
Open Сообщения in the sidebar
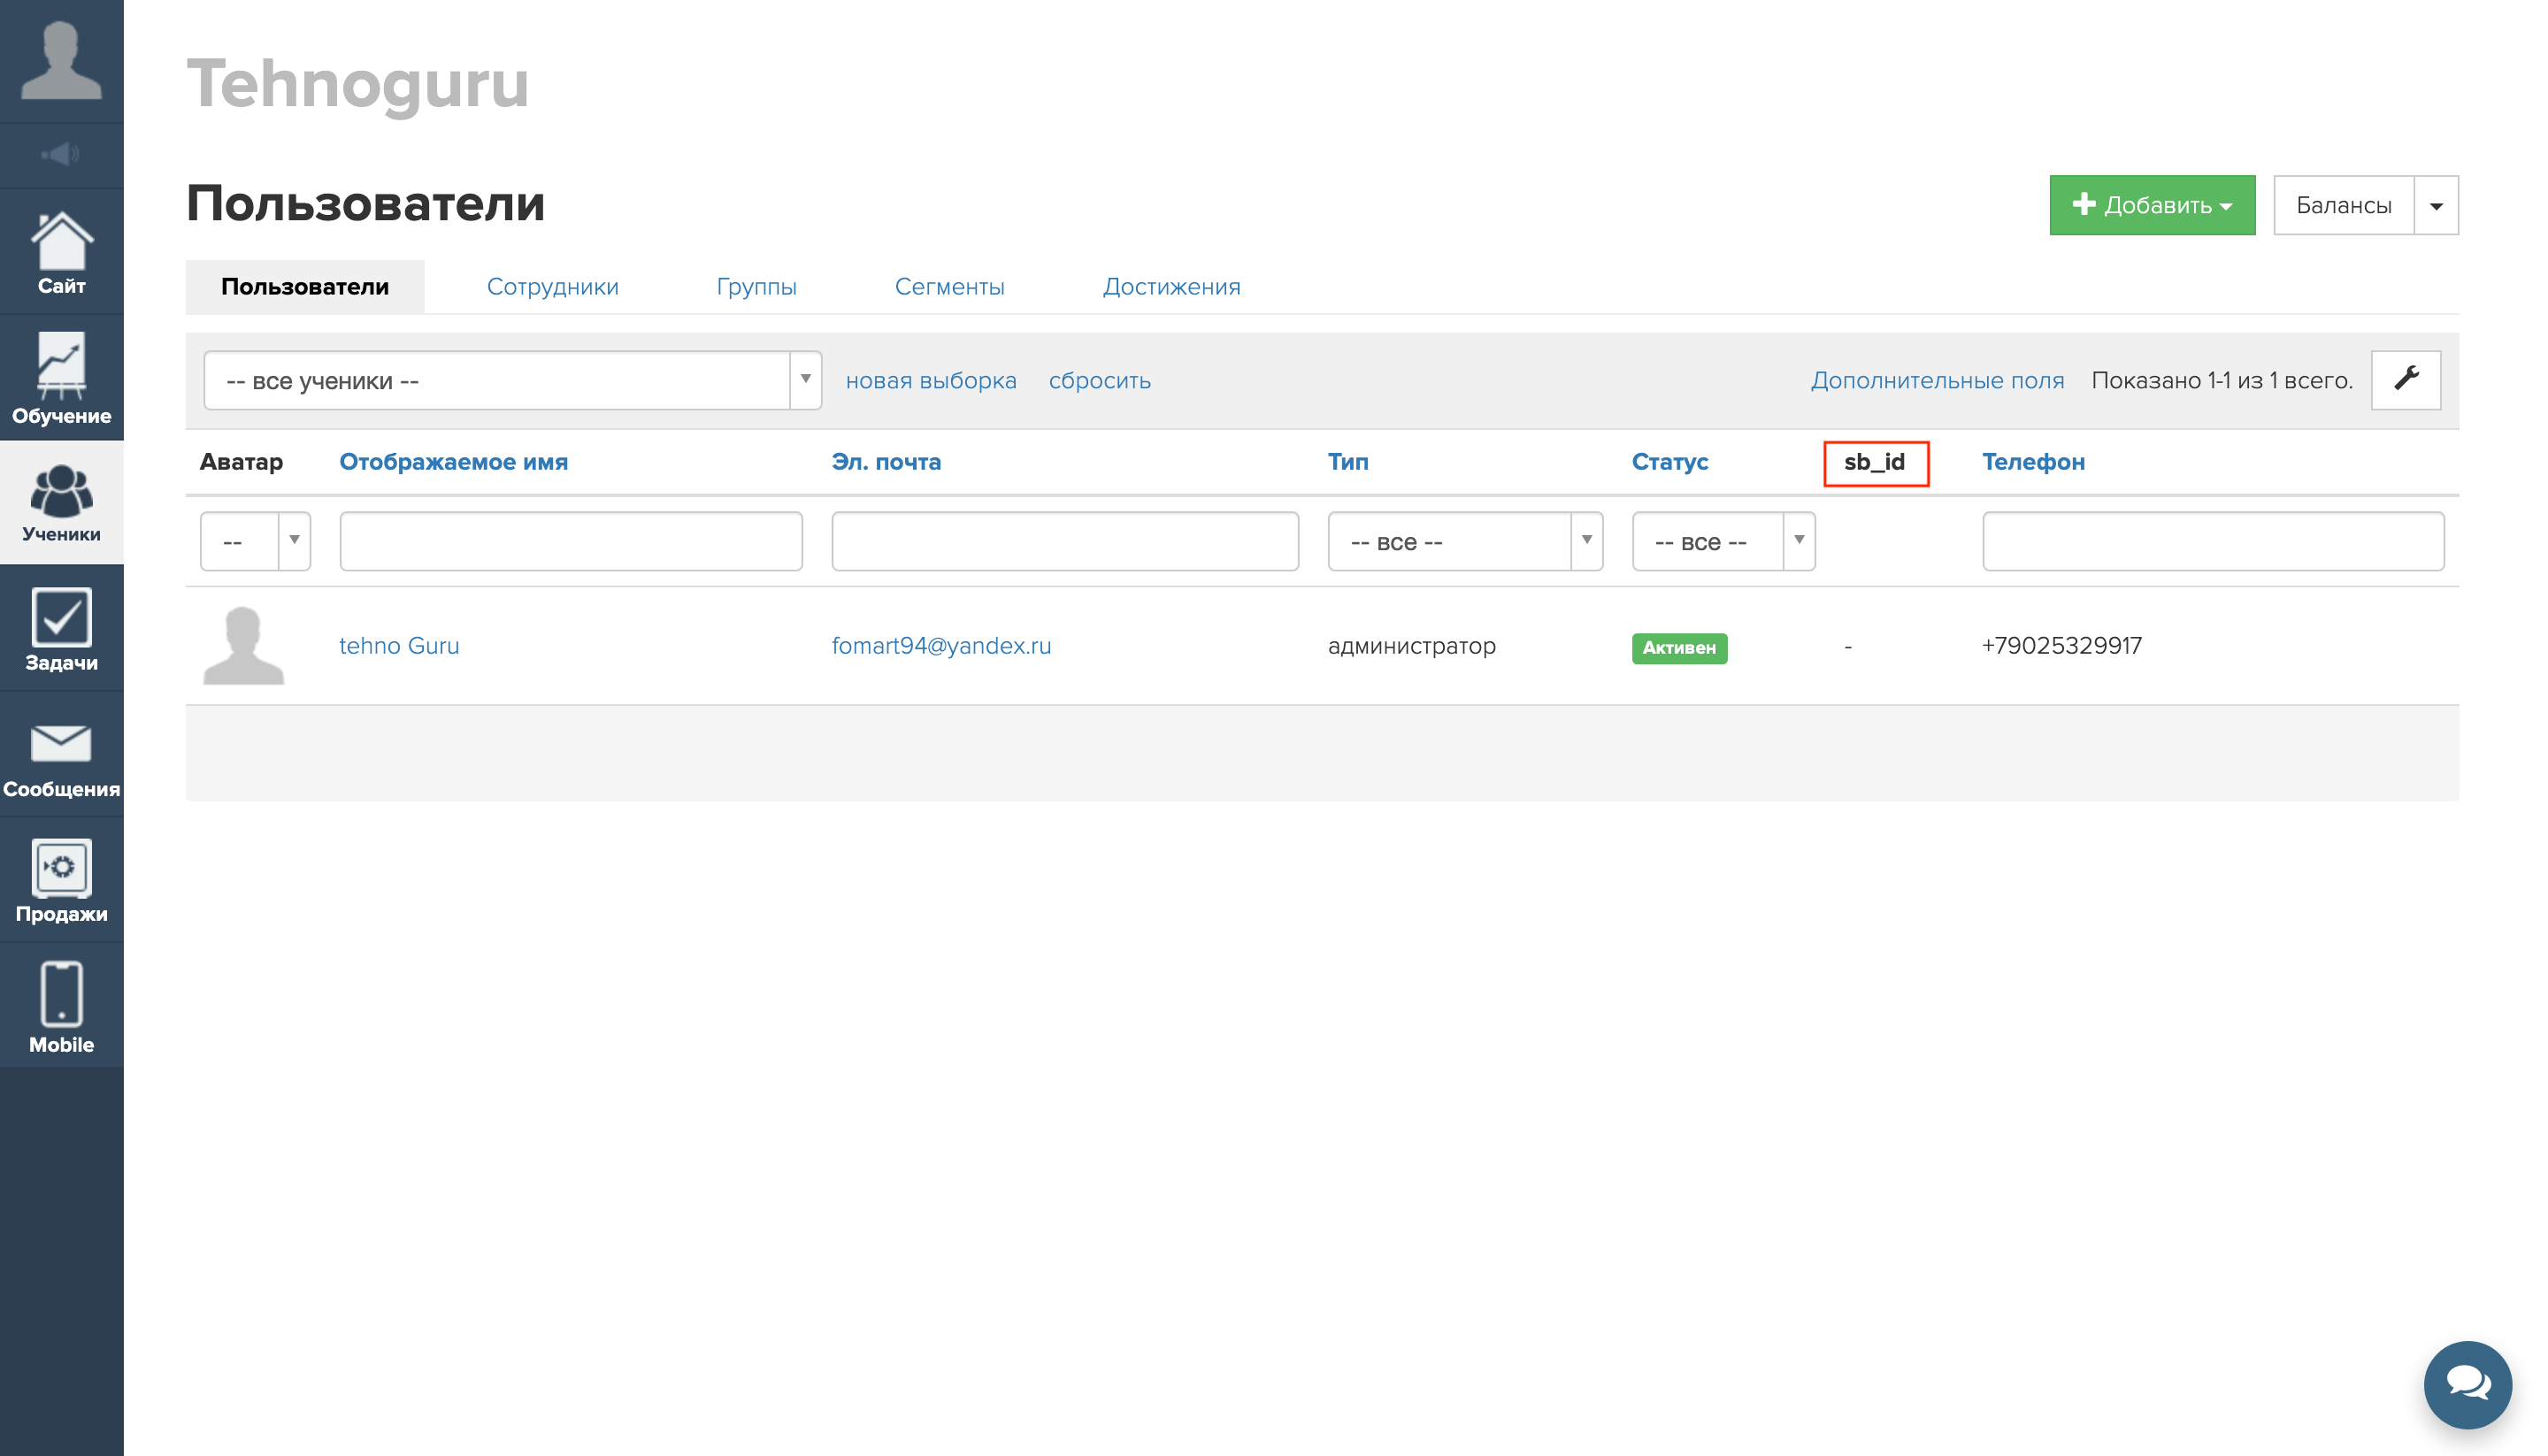[x=61, y=755]
